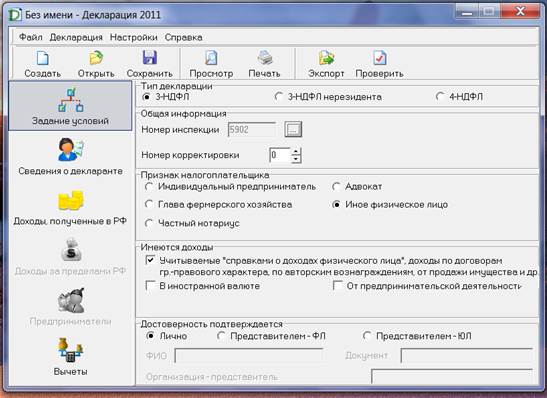
Task: Click the Создать (new declaration) toolbar icon
Action: (x=43, y=58)
